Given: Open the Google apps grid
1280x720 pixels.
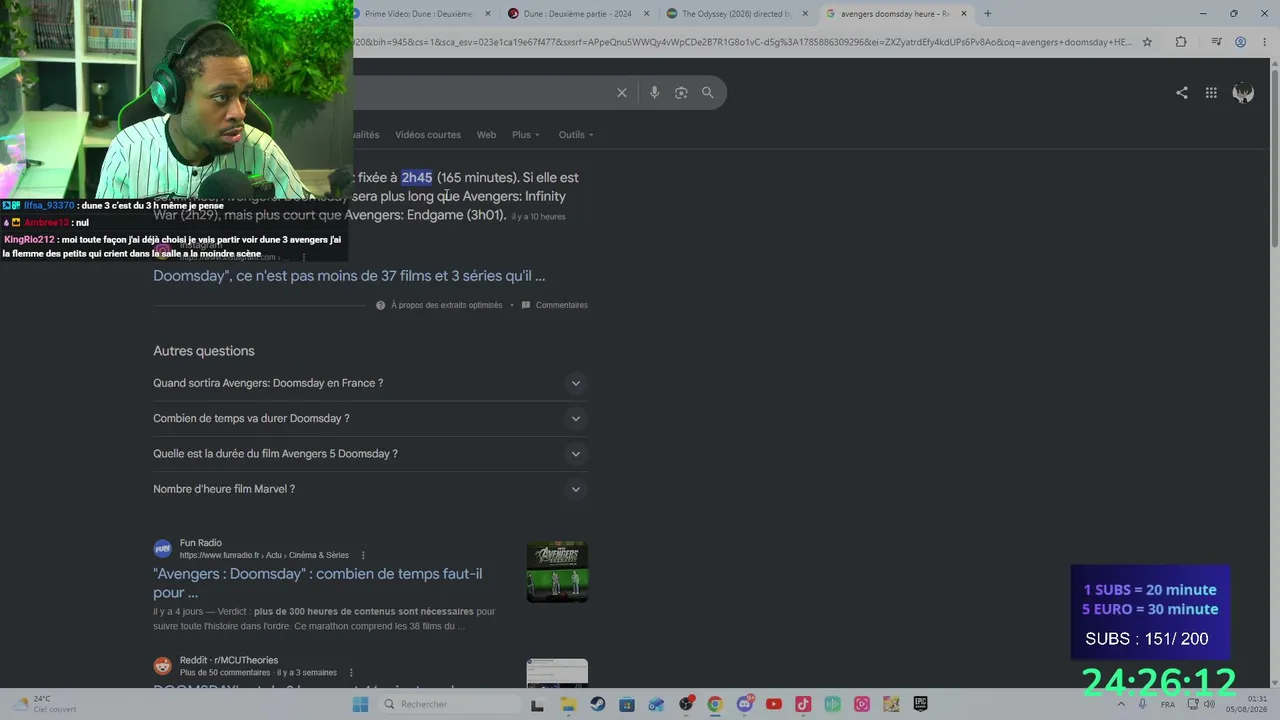Looking at the screenshot, I should pos(1211,93).
